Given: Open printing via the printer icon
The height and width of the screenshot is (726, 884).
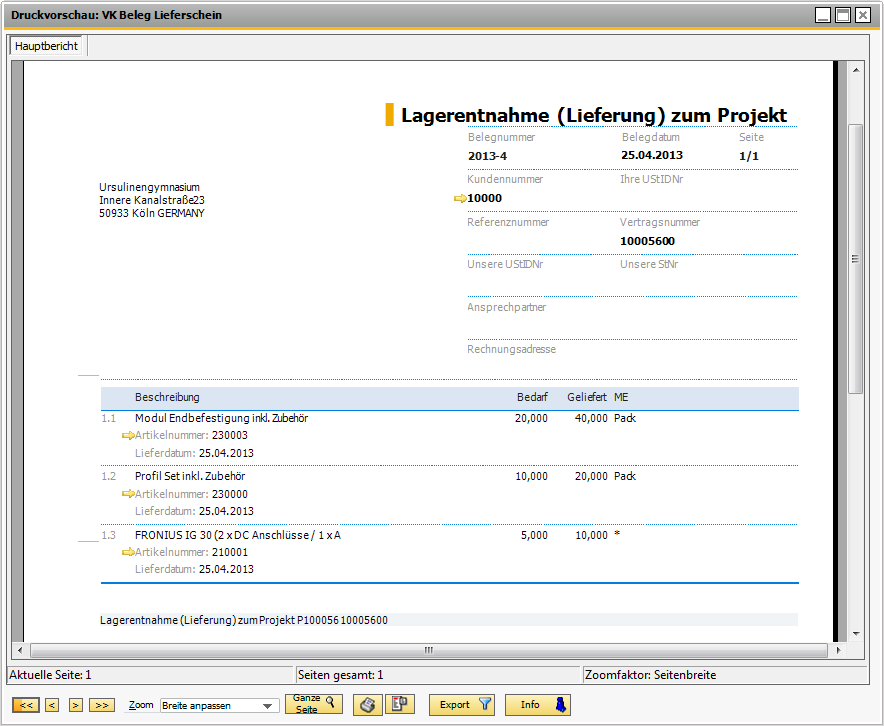Looking at the screenshot, I should coord(367,705).
